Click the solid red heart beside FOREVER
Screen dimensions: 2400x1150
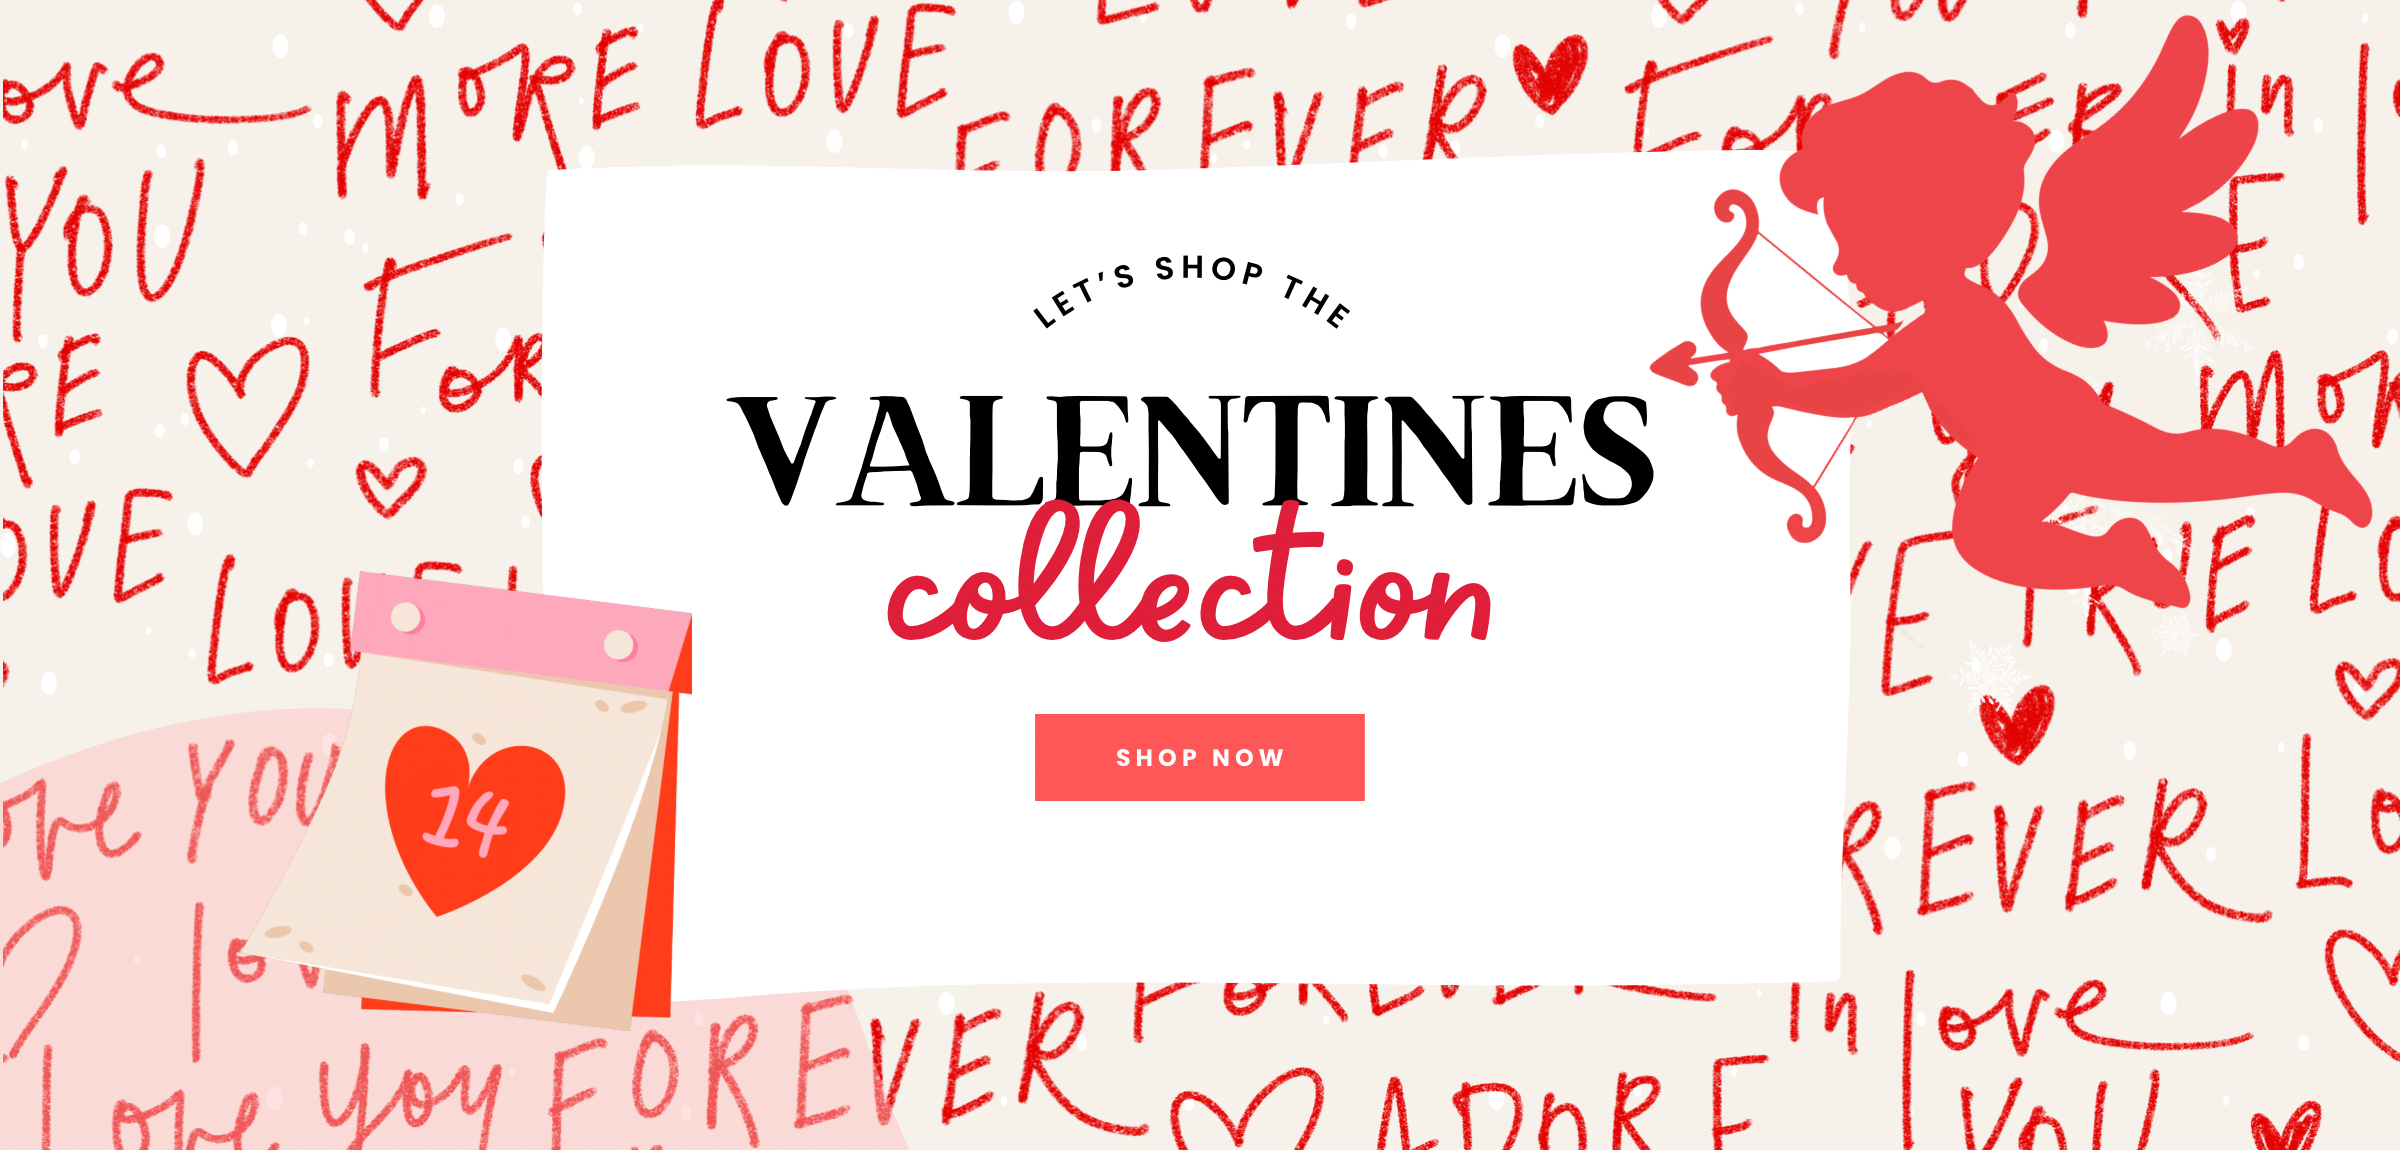point(1550,72)
